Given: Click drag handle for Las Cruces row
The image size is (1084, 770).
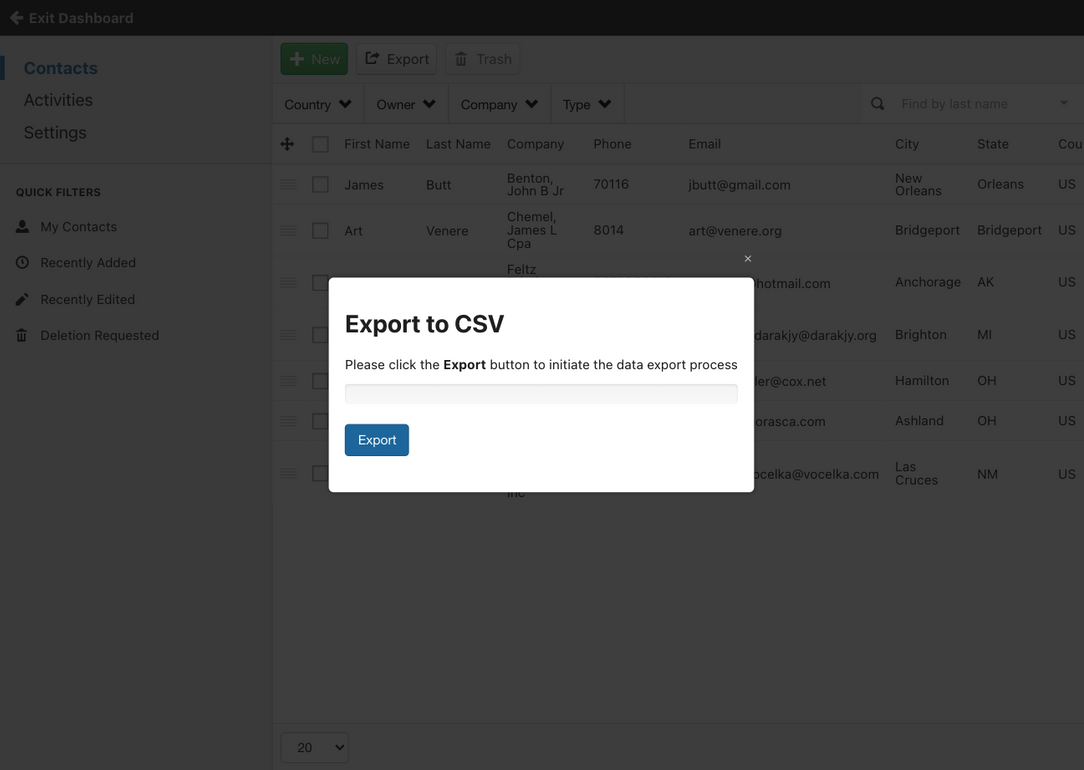Looking at the screenshot, I should 288,473.
